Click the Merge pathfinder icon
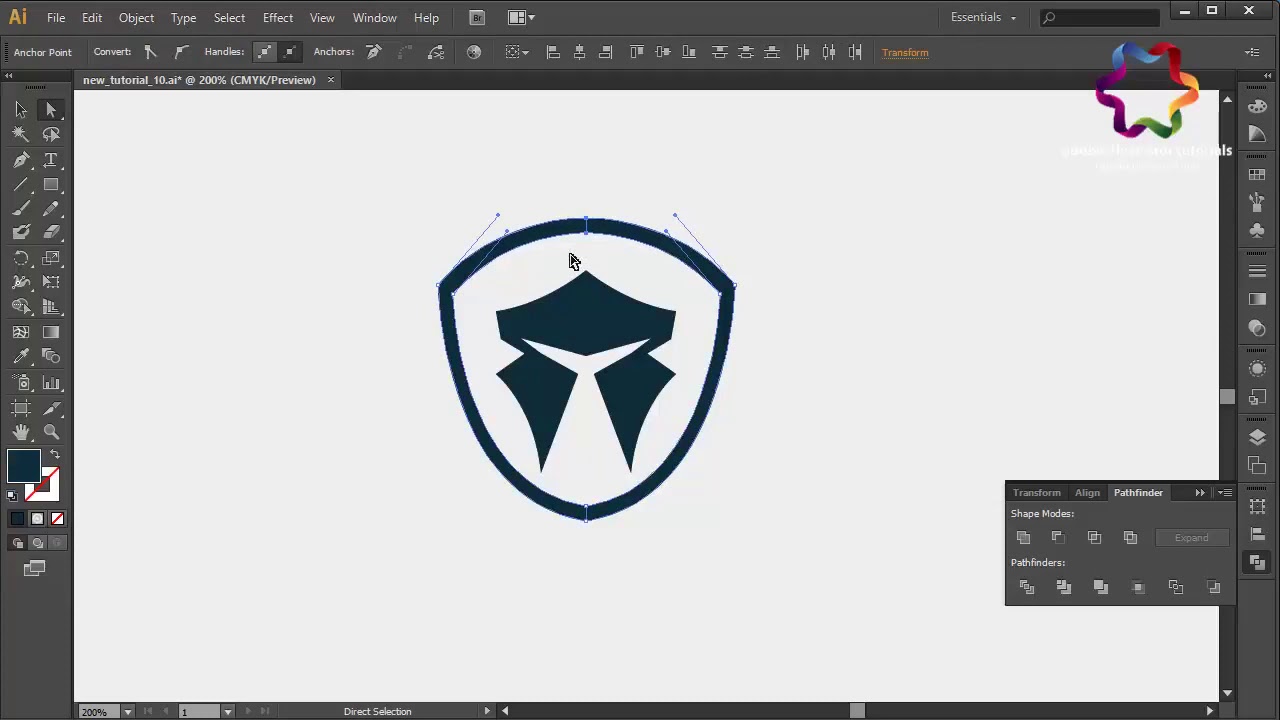1280x720 pixels. [x=1101, y=587]
